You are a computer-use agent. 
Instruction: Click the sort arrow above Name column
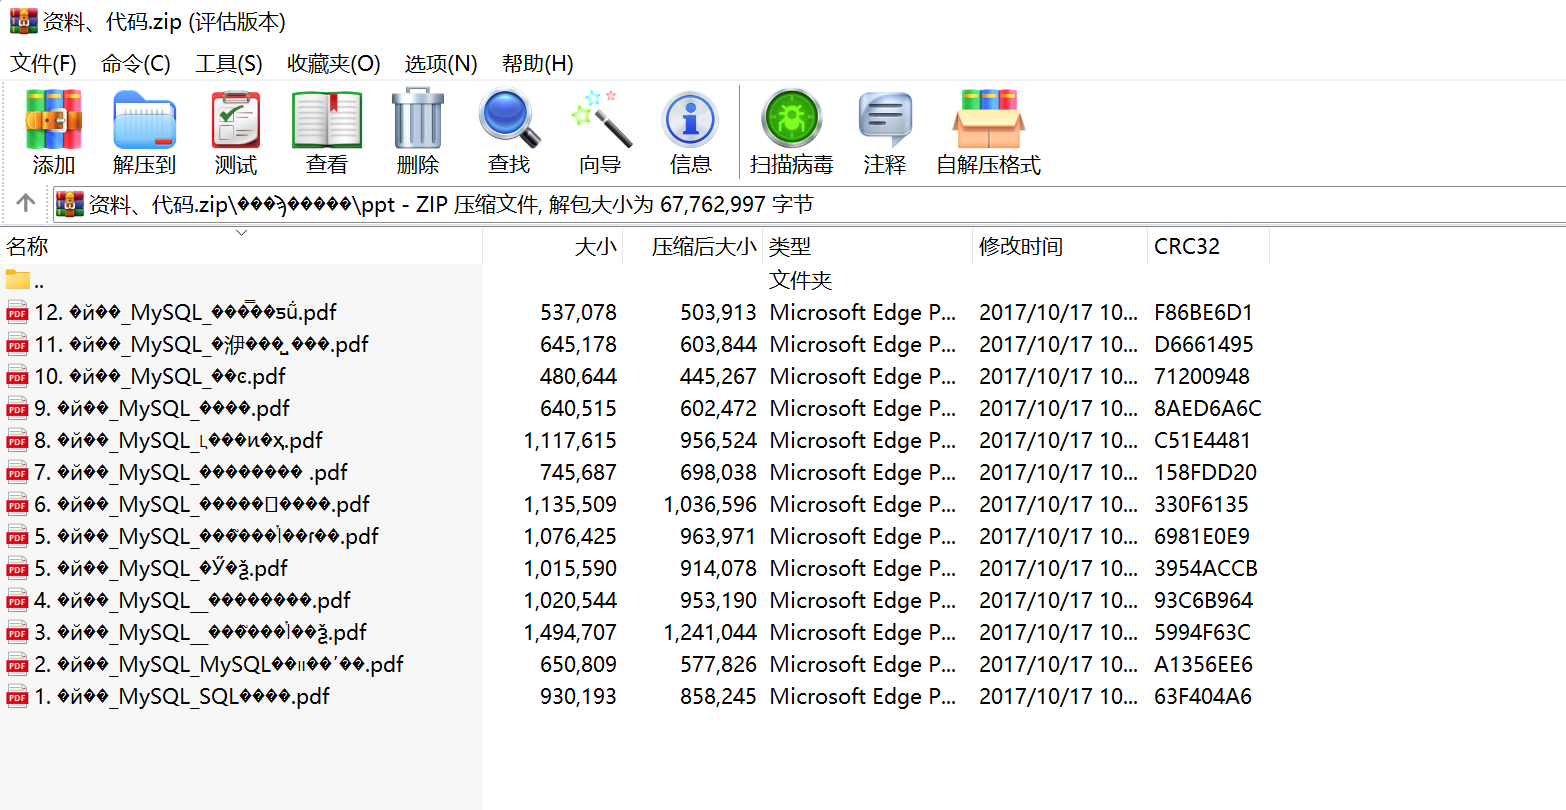click(241, 233)
